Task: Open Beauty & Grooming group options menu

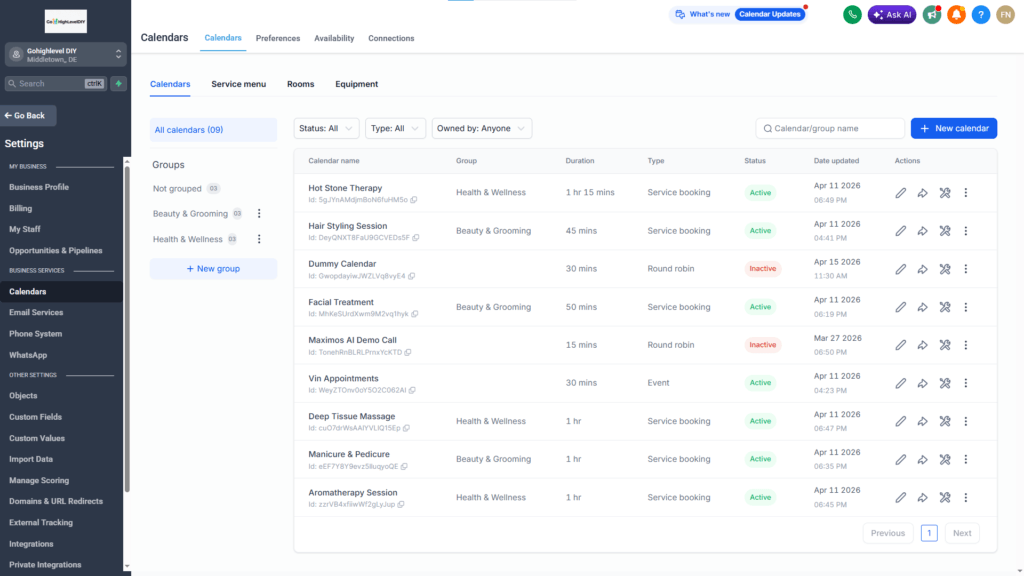Action: coord(259,214)
